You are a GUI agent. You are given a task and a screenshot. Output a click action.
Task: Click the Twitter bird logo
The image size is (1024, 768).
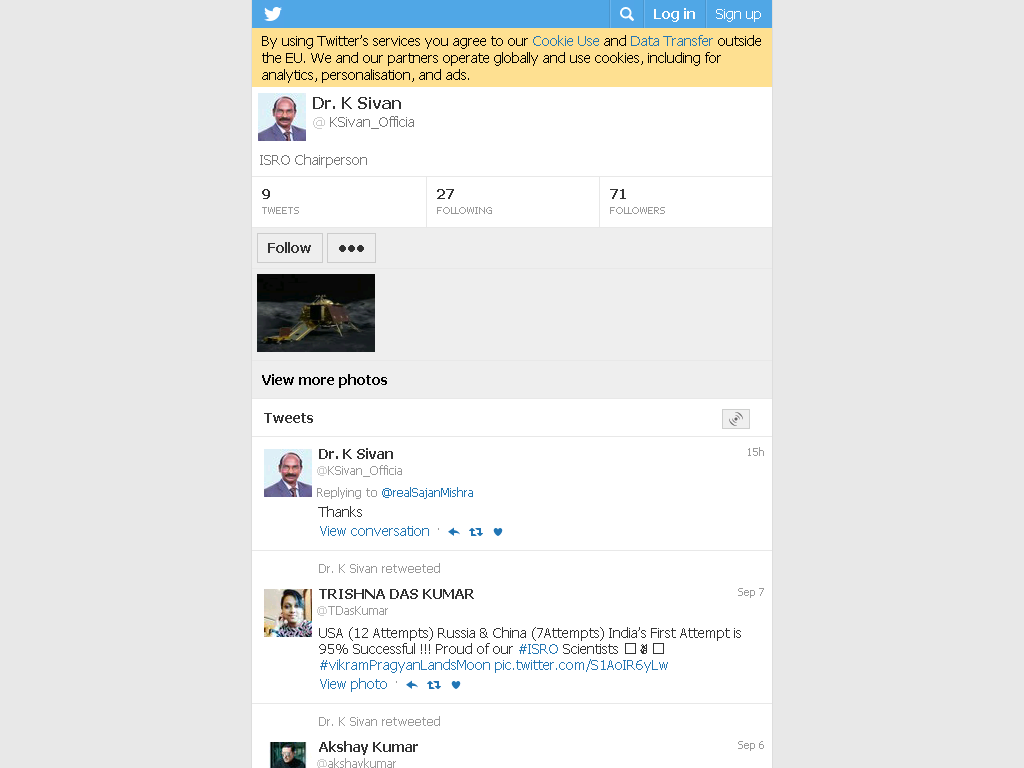(273, 14)
